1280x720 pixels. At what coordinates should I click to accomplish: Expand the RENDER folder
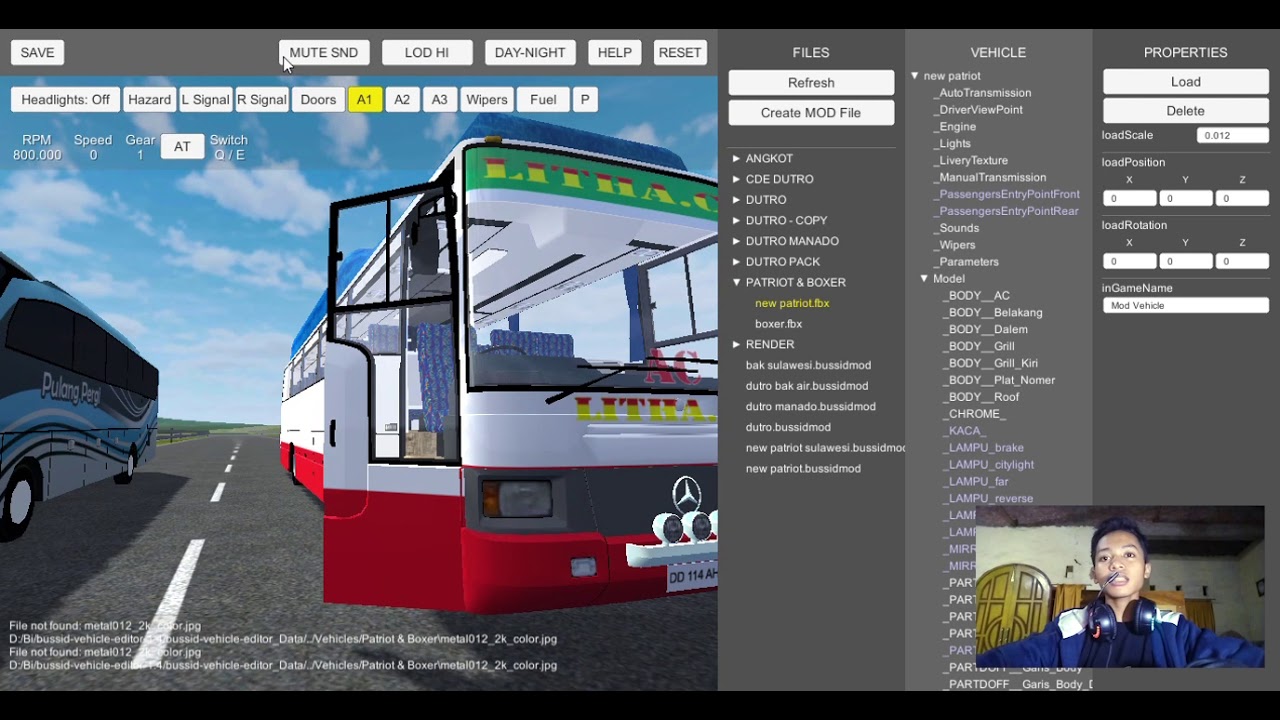tap(736, 344)
